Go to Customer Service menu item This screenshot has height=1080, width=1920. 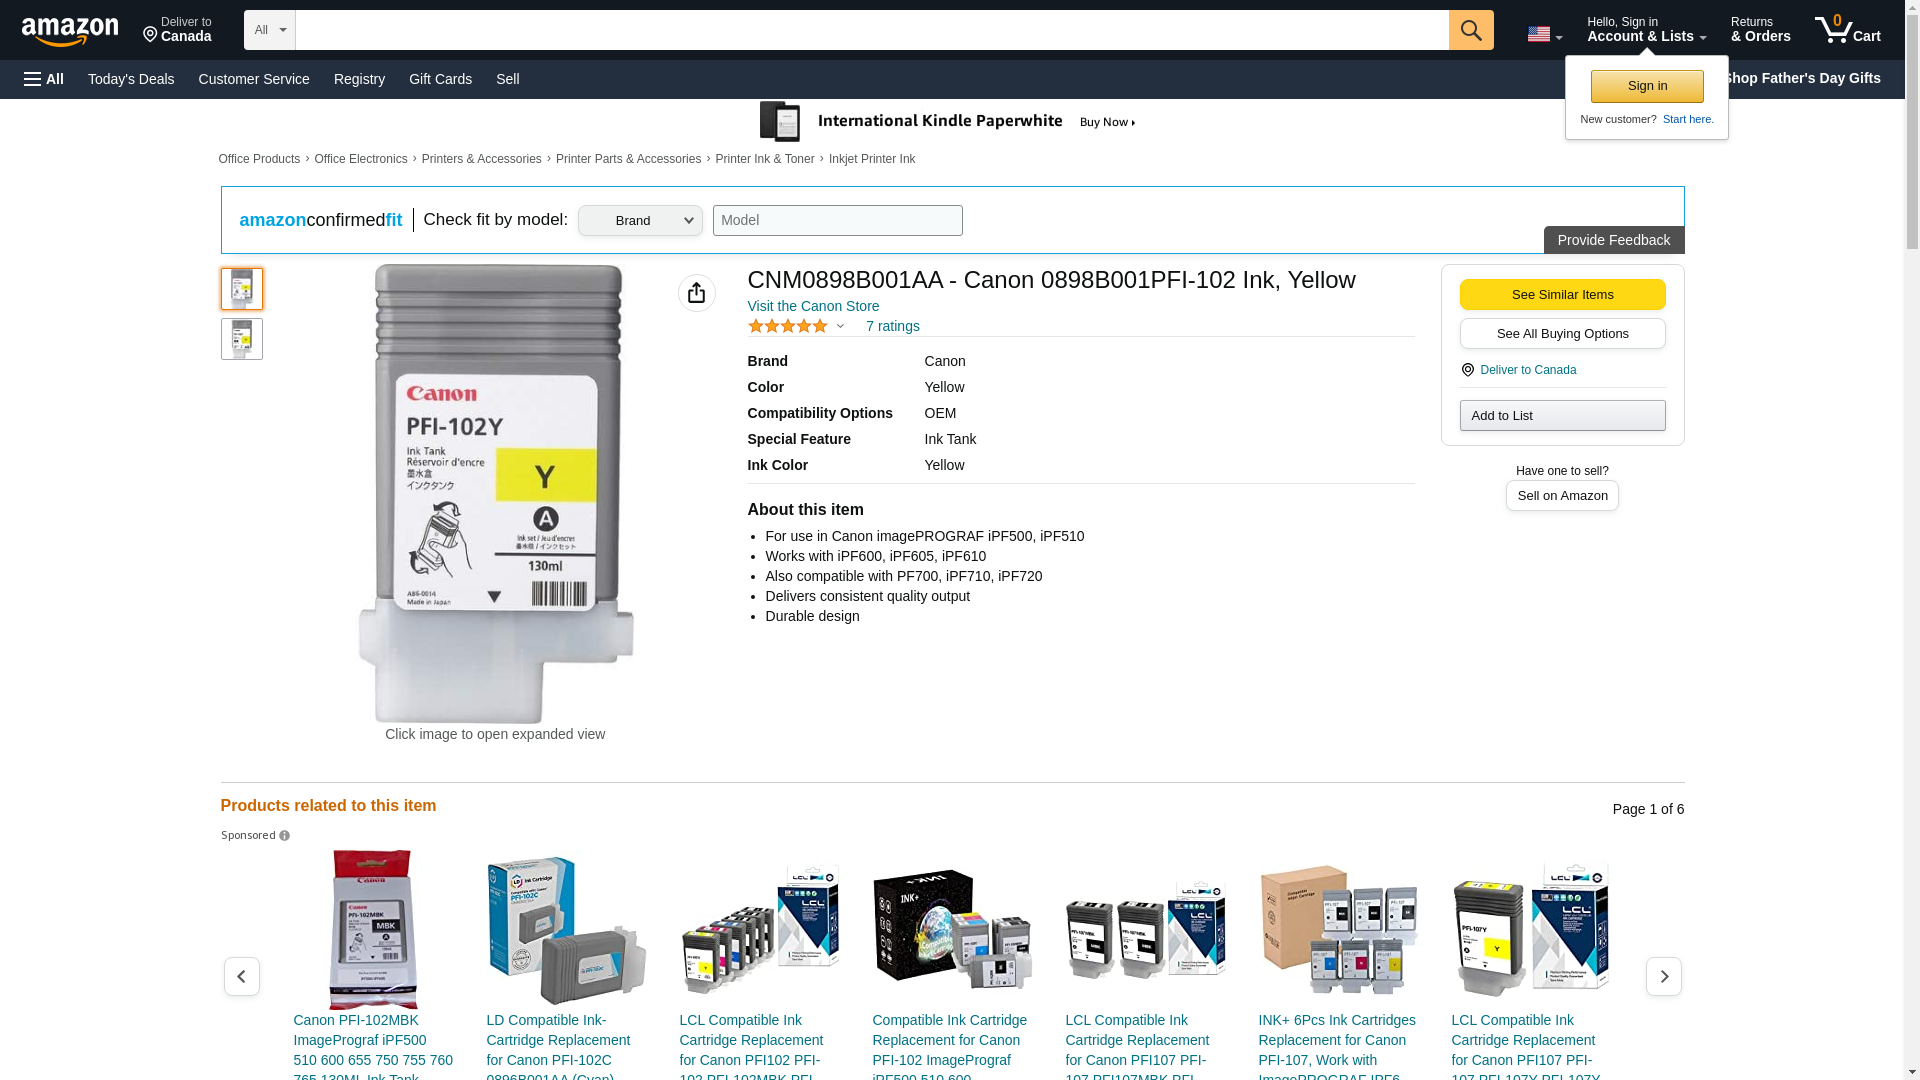(x=254, y=79)
